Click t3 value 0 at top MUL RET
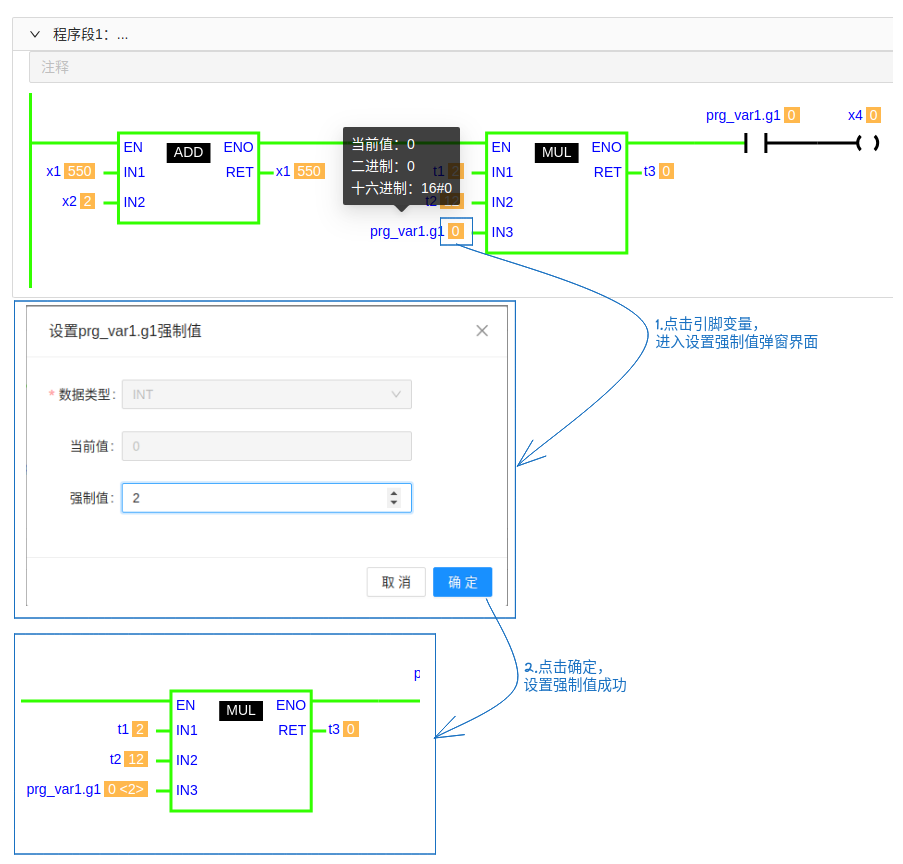 666,171
